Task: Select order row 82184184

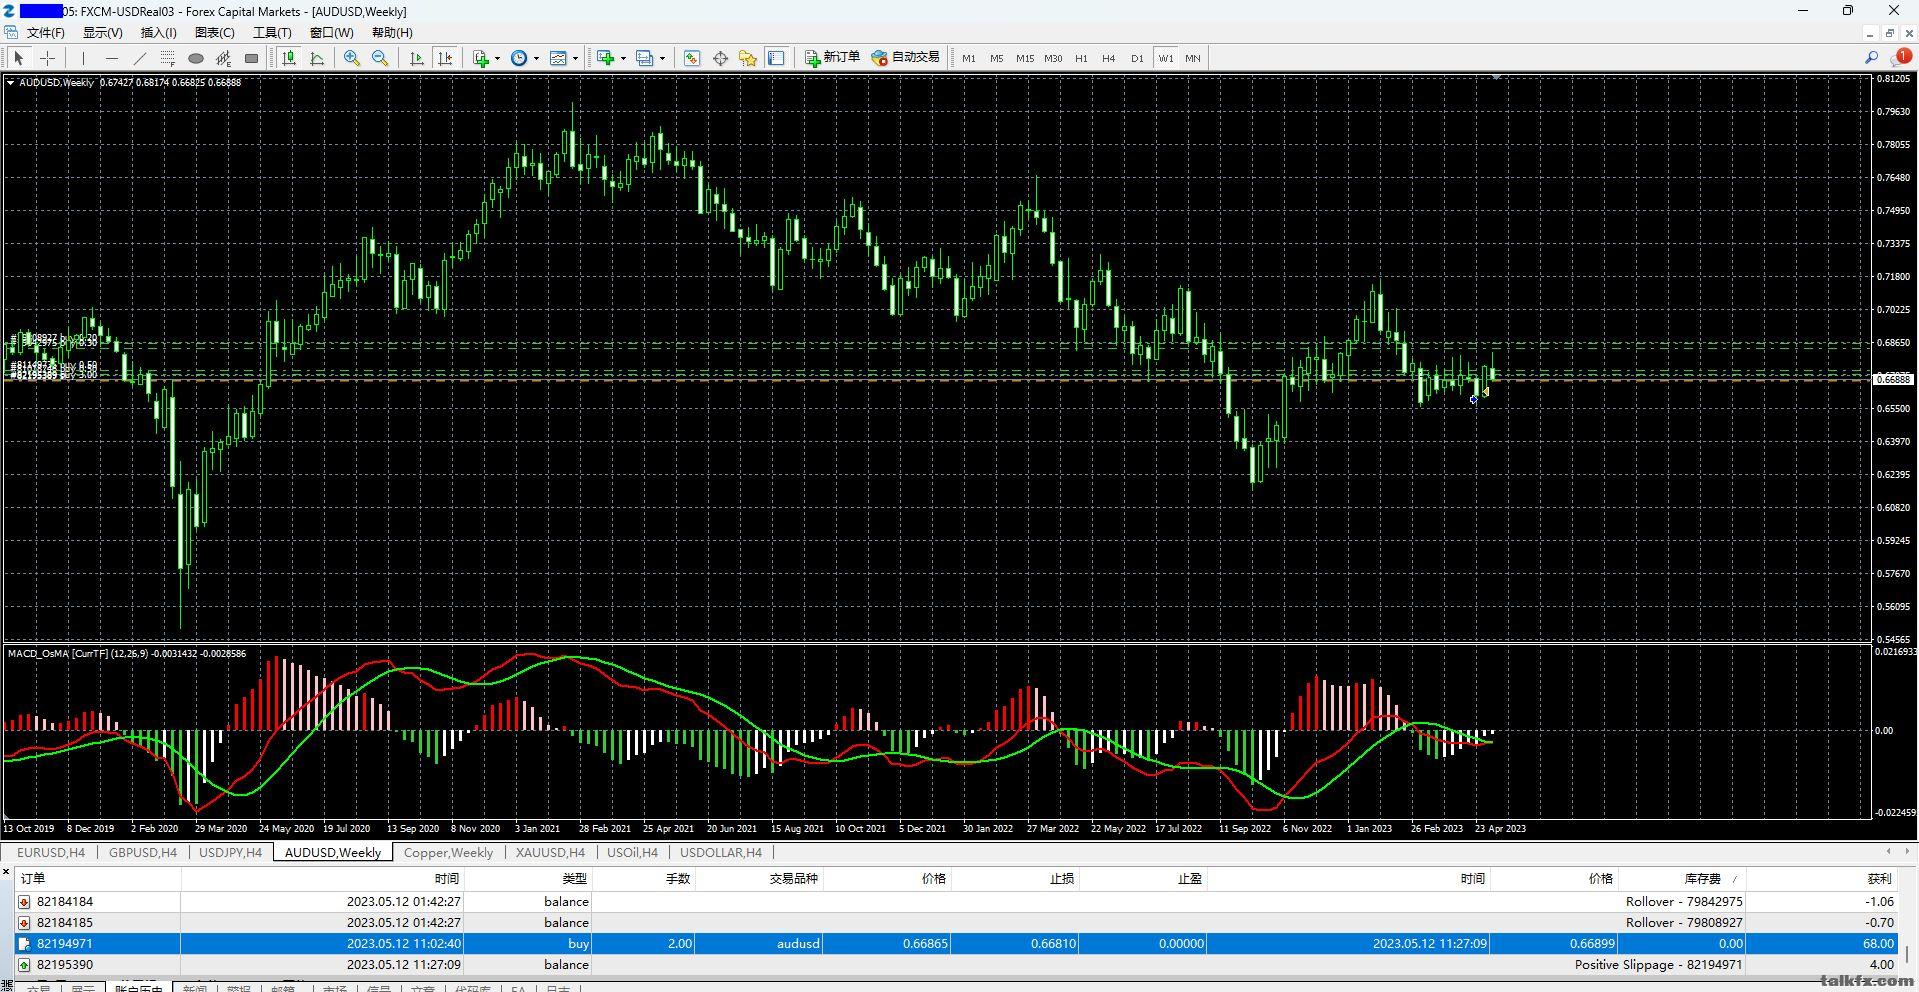Action: coord(958,901)
